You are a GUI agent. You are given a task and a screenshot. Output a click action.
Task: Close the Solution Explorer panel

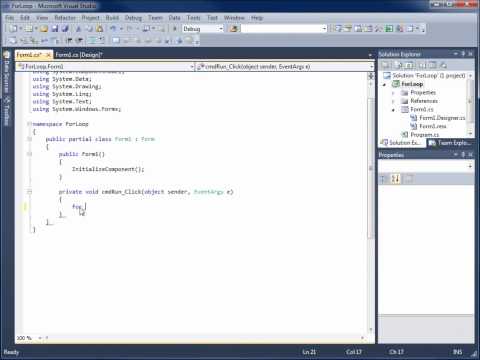[470, 54]
